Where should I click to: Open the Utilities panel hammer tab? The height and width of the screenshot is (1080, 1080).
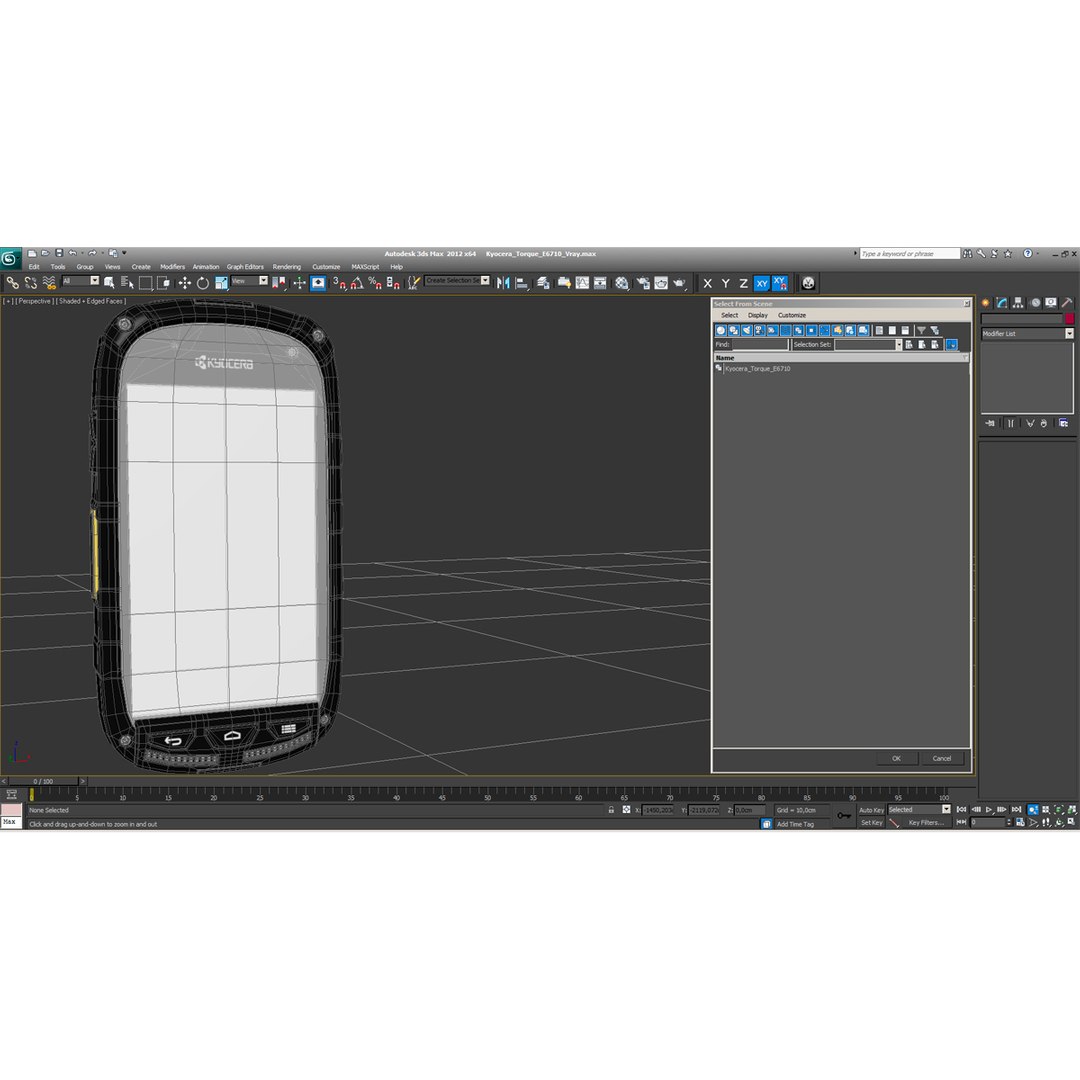coord(1066,302)
